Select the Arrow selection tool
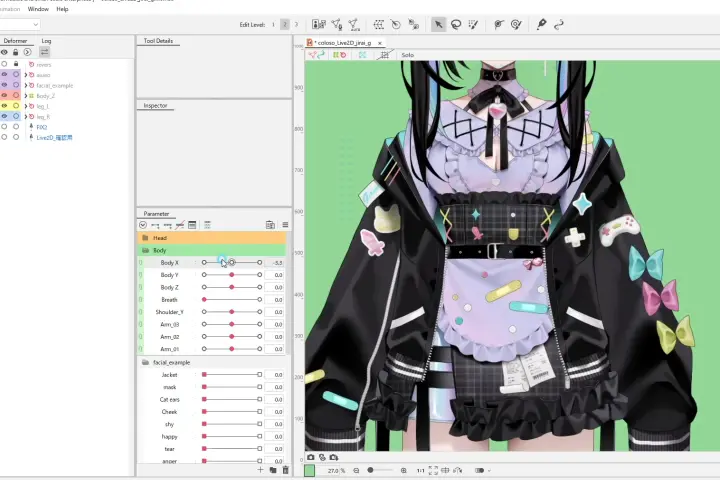The width and height of the screenshot is (720, 480). click(x=438, y=24)
